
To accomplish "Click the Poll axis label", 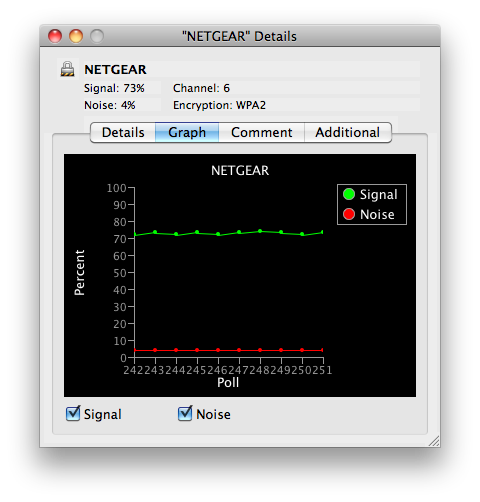I will tap(228, 382).
